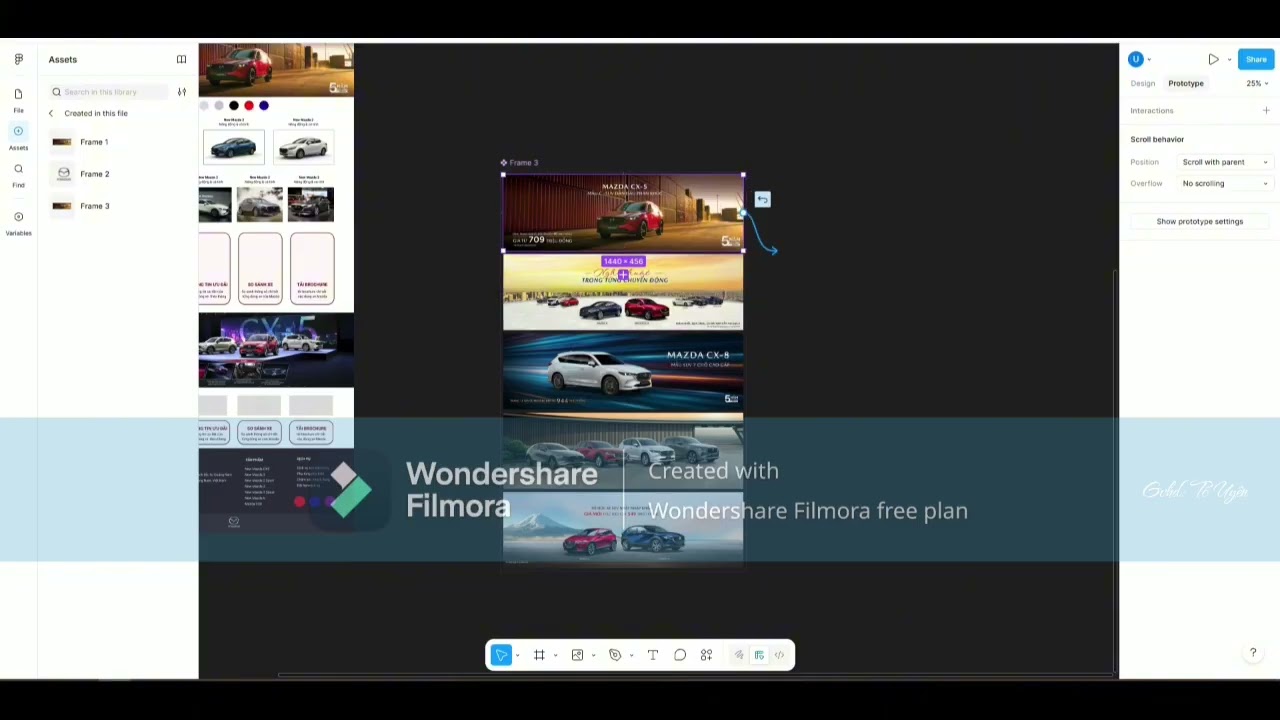The height and width of the screenshot is (720, 1280).
Task: Open the help question mark button
Action: click(1253, 653)
